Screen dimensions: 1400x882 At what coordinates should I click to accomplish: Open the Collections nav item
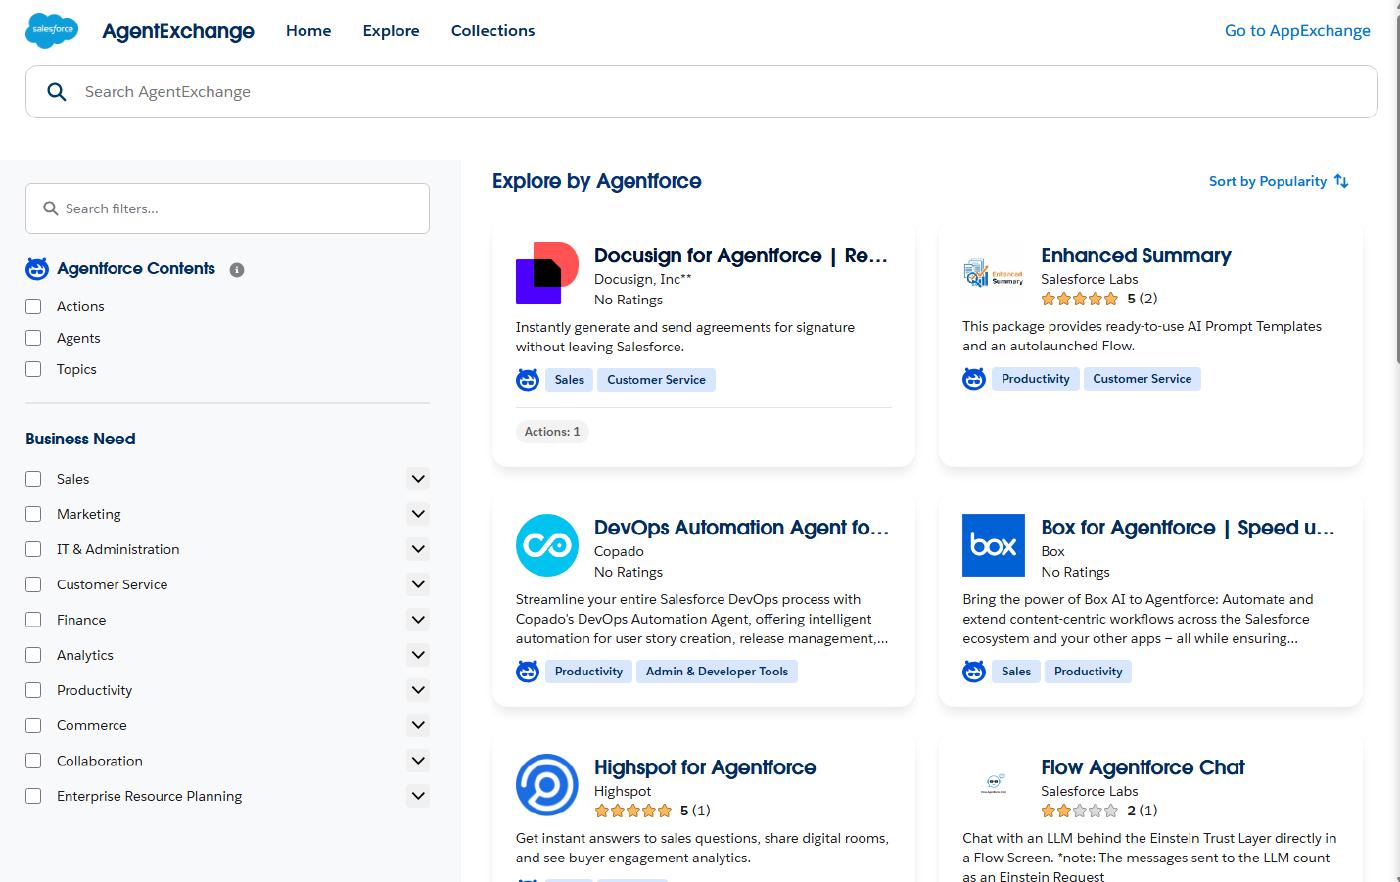493,31
